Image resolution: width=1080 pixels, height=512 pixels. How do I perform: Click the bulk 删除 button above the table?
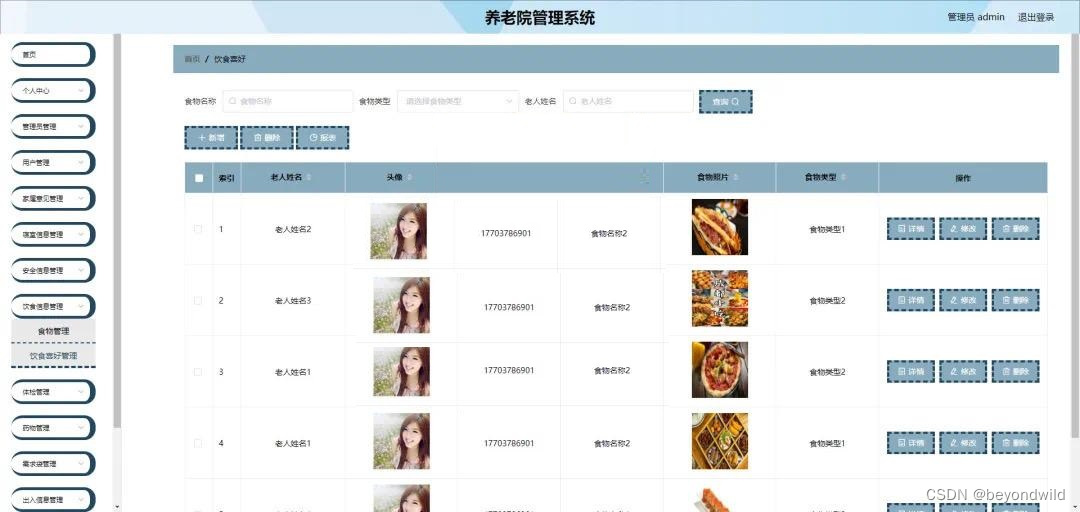pyautogui.click(x=267, y=138)
